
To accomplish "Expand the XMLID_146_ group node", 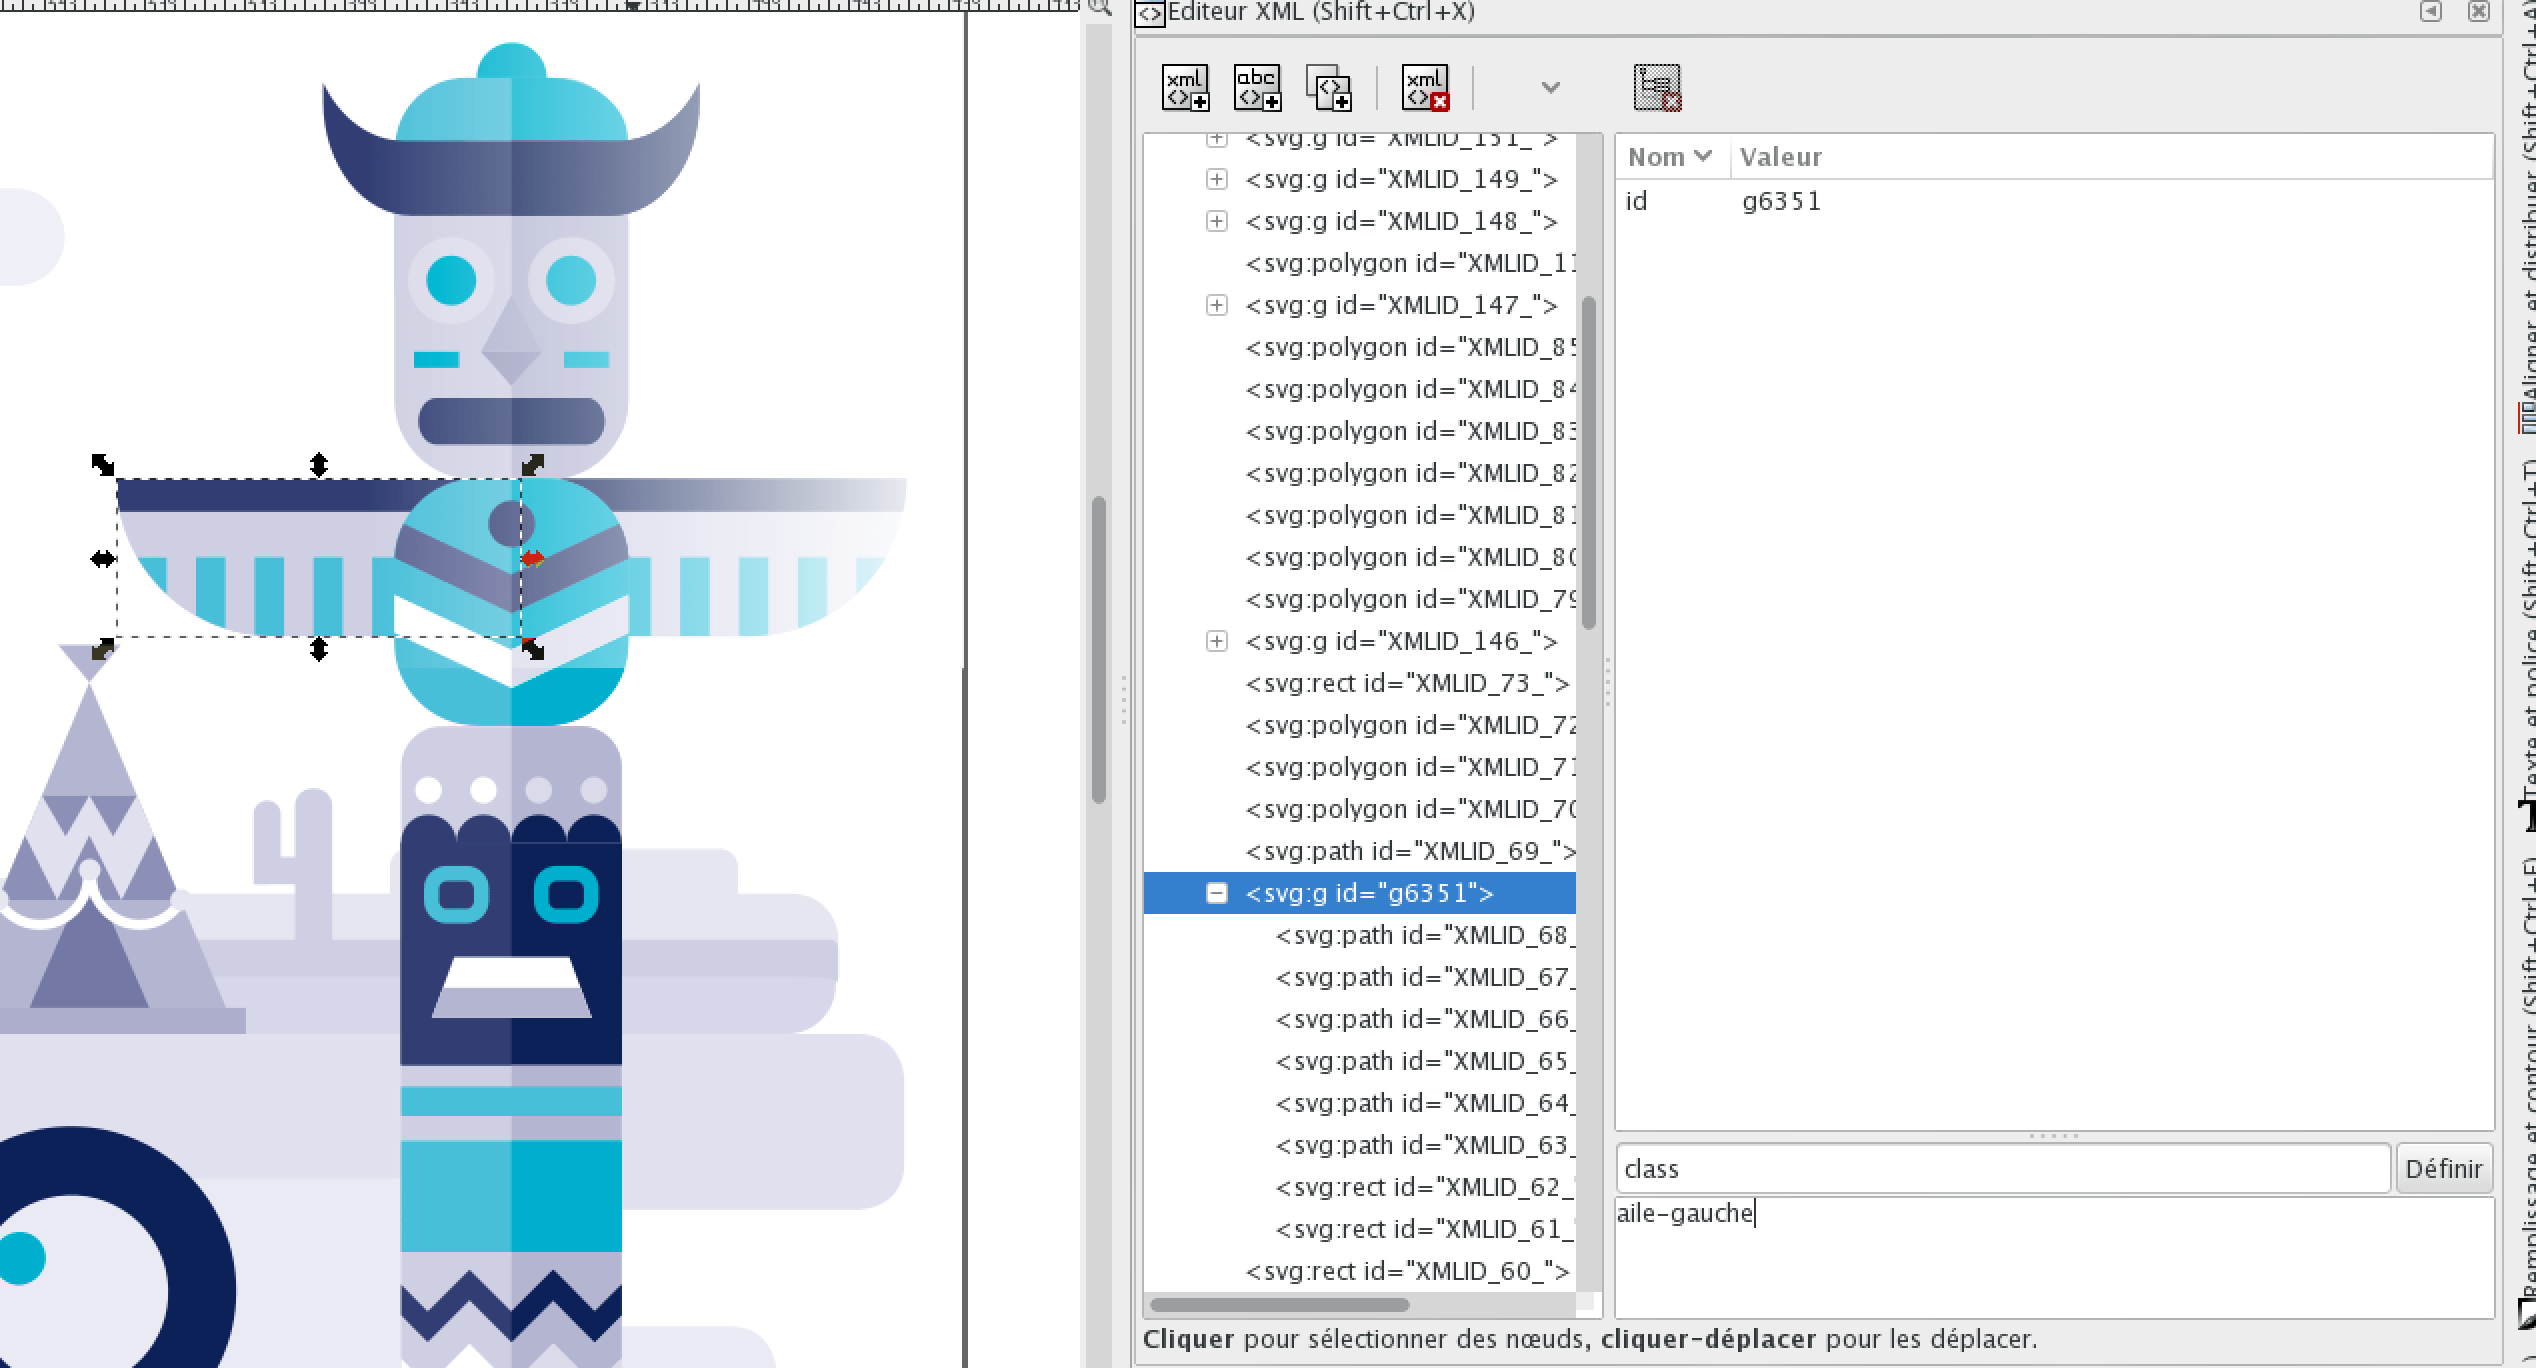I will 1216,641.
